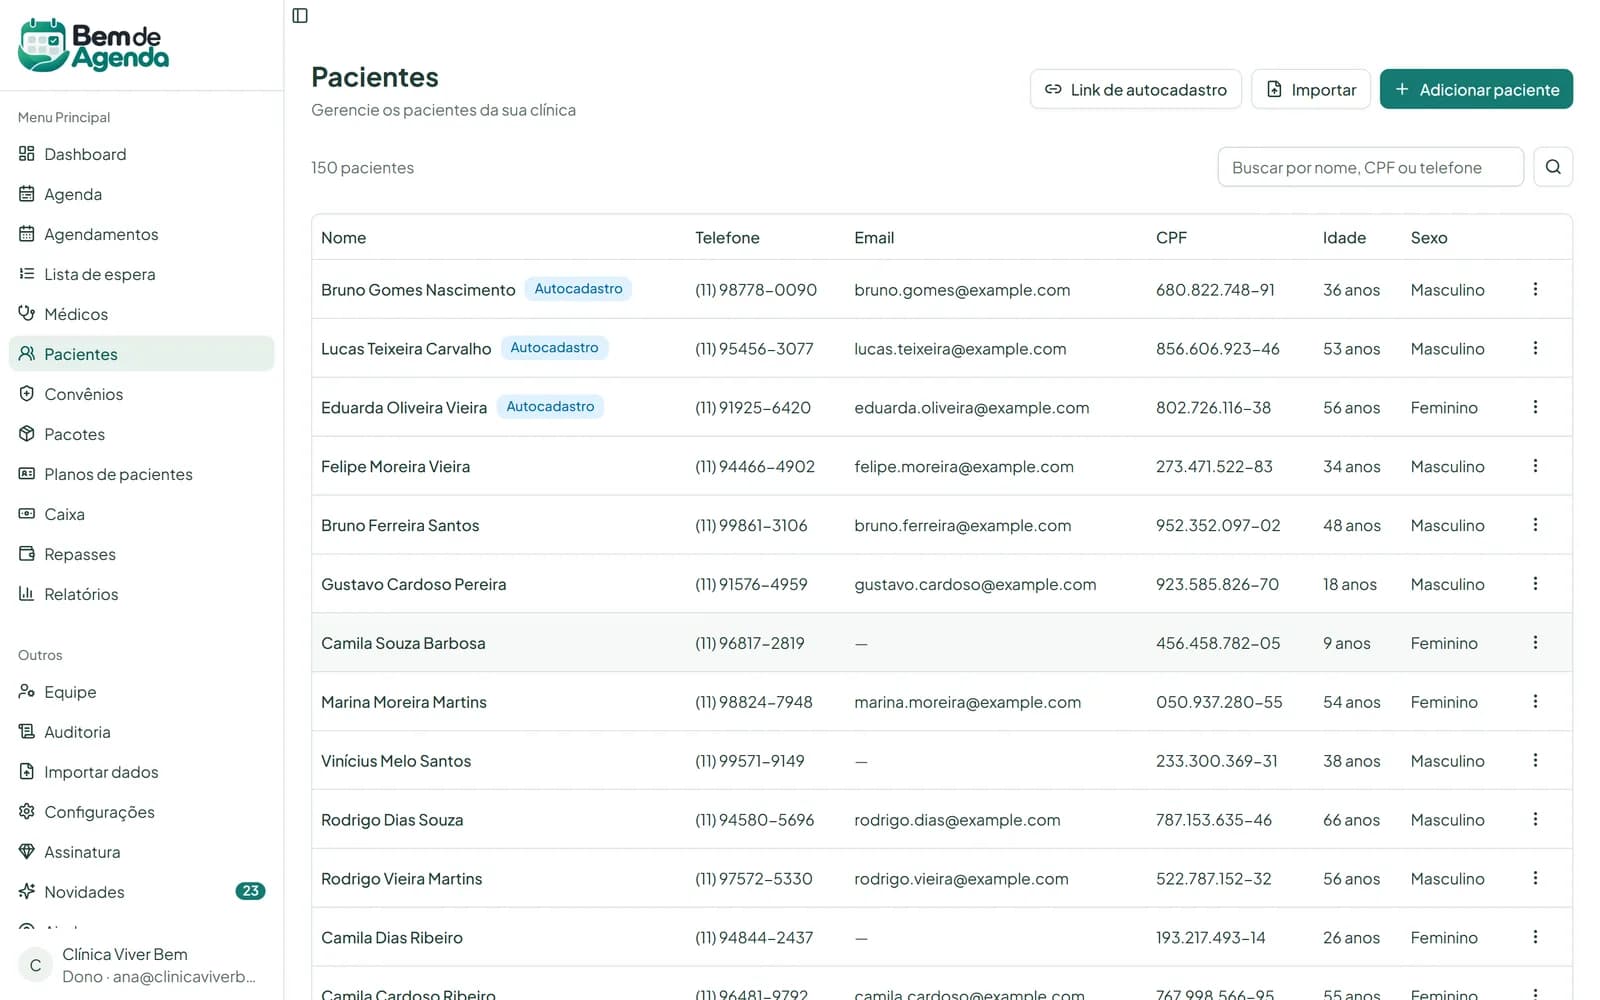Viewport: 1600px width, 1000px height.
Task: Click phone (11) 98824-7948
Action: [x=754, y=702]
